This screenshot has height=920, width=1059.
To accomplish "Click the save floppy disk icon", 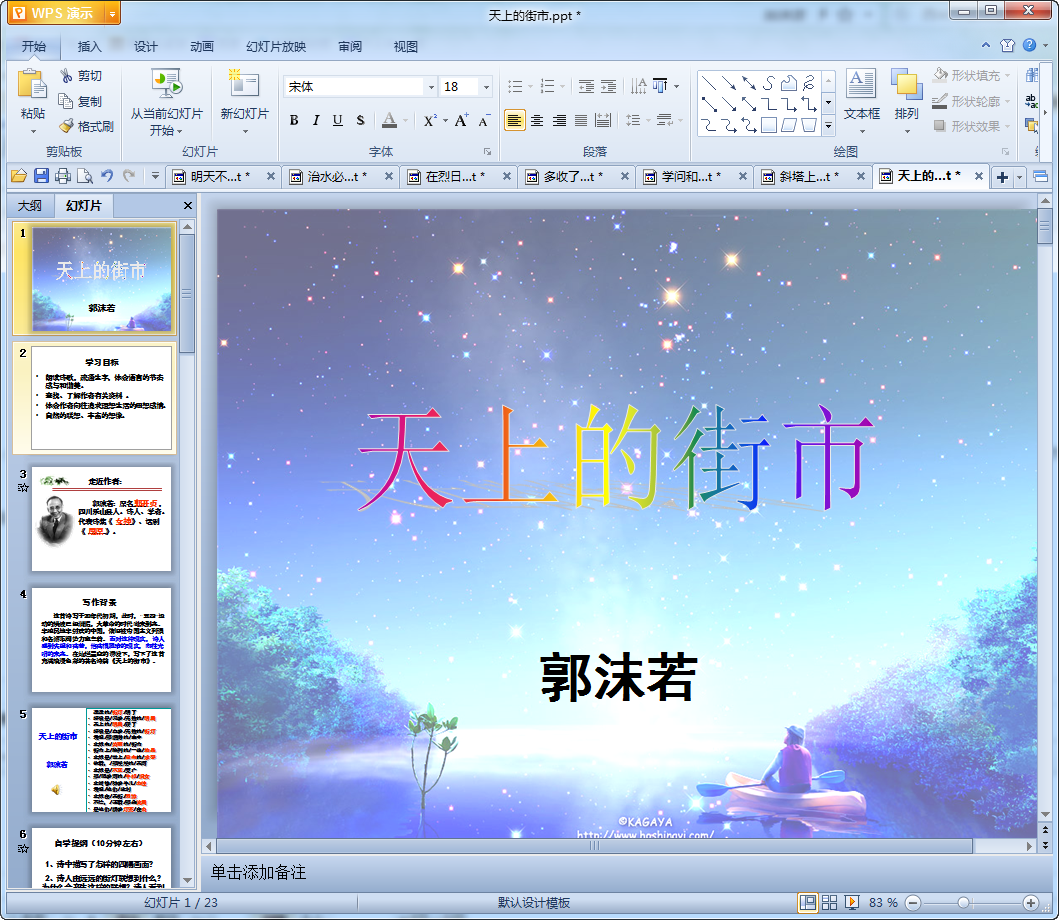I will pyautogui.click(x=41, y=176).
